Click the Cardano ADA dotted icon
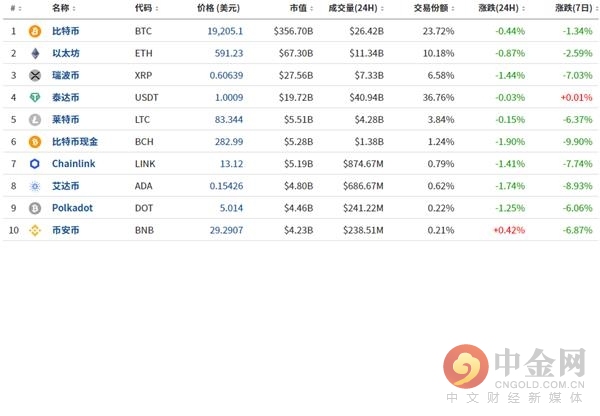The width and height of the screenshot is (600, 416). [x=35, y=186]
